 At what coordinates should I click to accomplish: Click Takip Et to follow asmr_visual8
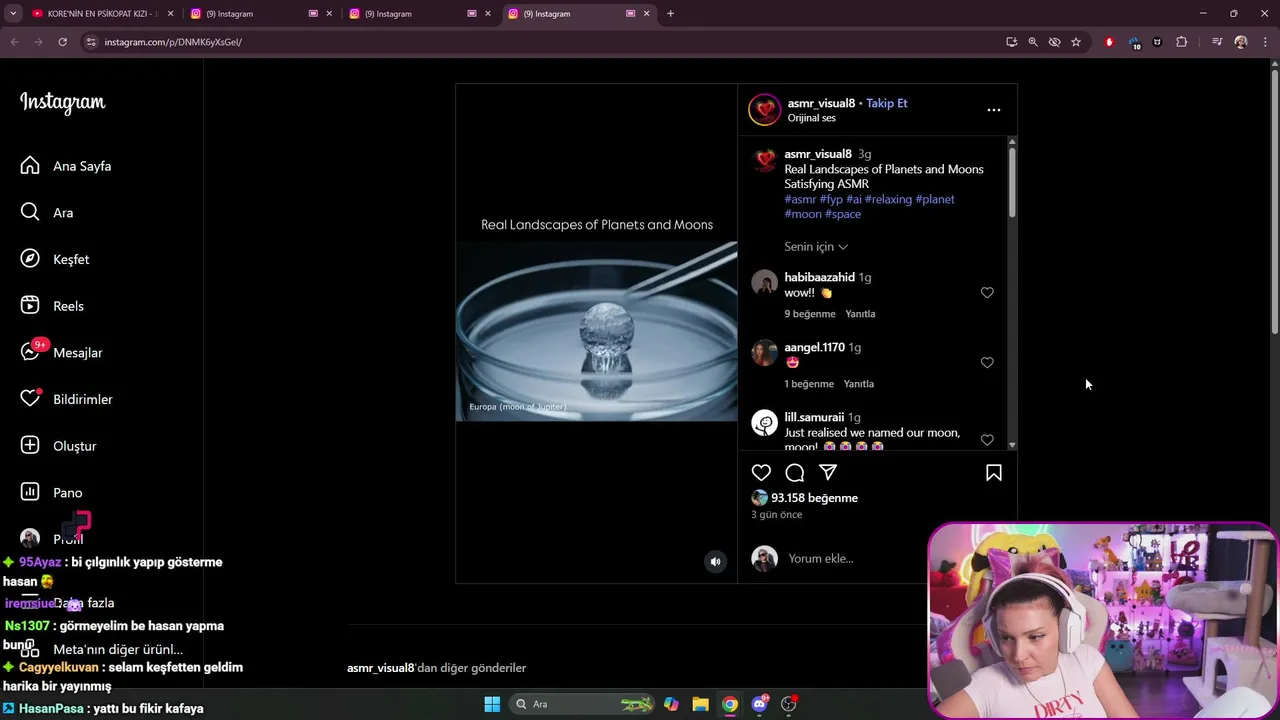click(x=886, y=103)
